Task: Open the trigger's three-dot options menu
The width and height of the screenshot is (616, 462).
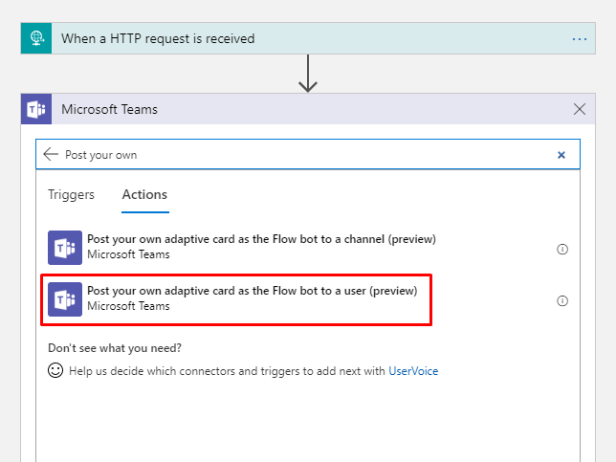Action: (579, 39)
